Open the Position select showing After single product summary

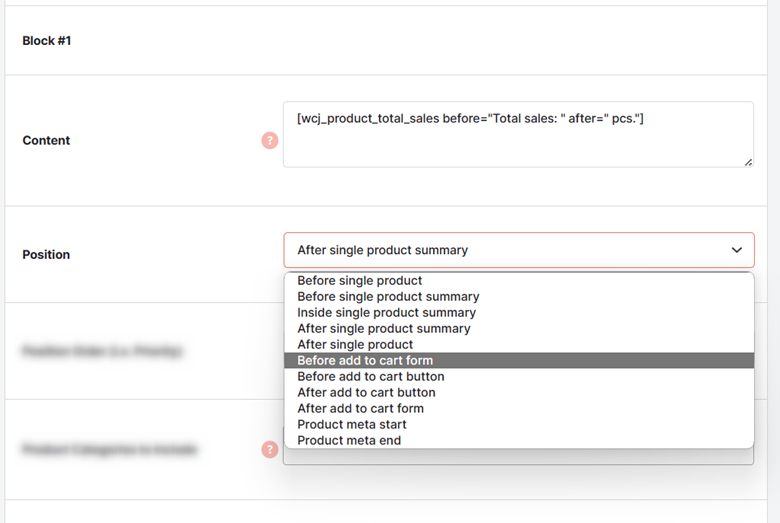coord(519,250)
